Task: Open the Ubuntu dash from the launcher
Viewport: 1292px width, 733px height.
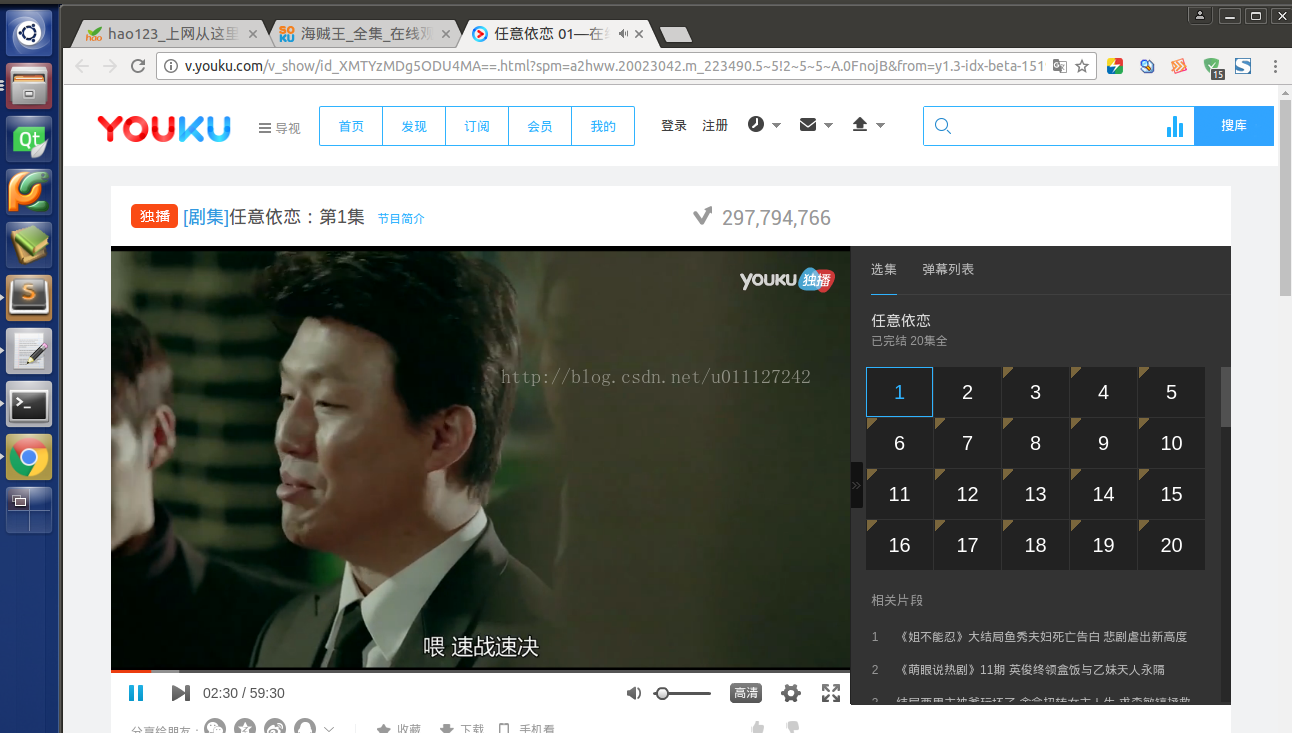Action: point(29,33)
